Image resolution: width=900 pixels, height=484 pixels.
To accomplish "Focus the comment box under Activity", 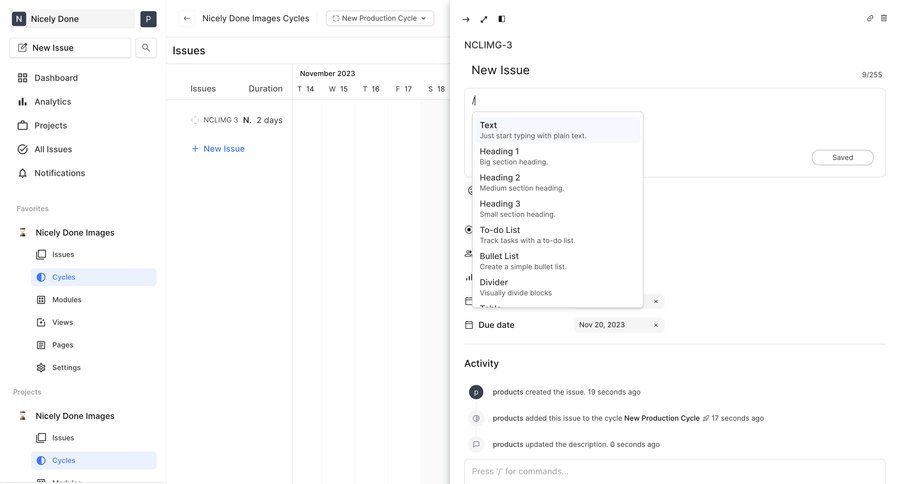I will pos(674,471).
